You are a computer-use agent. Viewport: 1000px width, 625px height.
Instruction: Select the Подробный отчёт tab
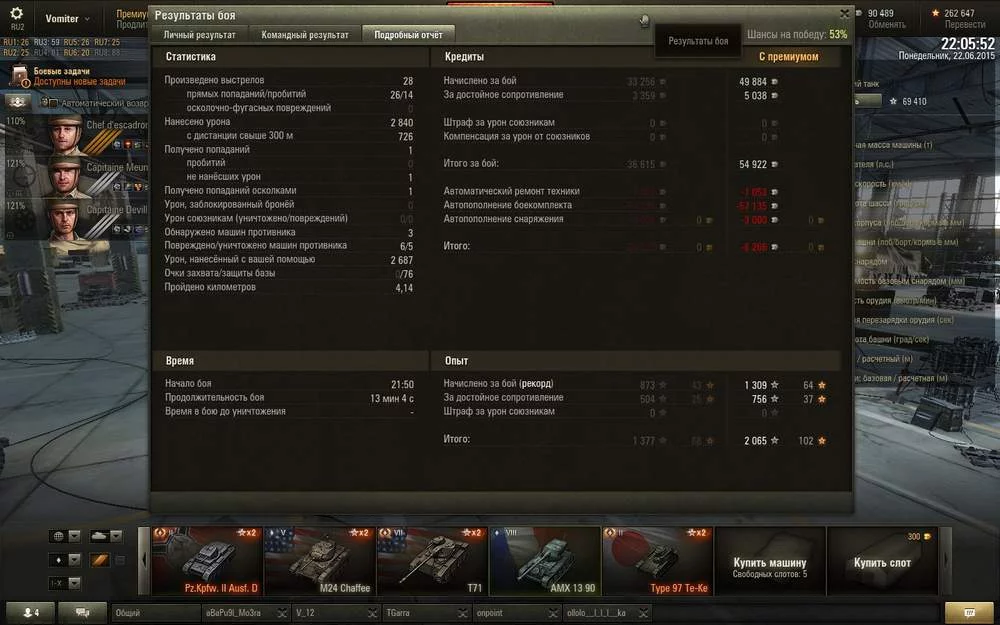coord(408,35)
